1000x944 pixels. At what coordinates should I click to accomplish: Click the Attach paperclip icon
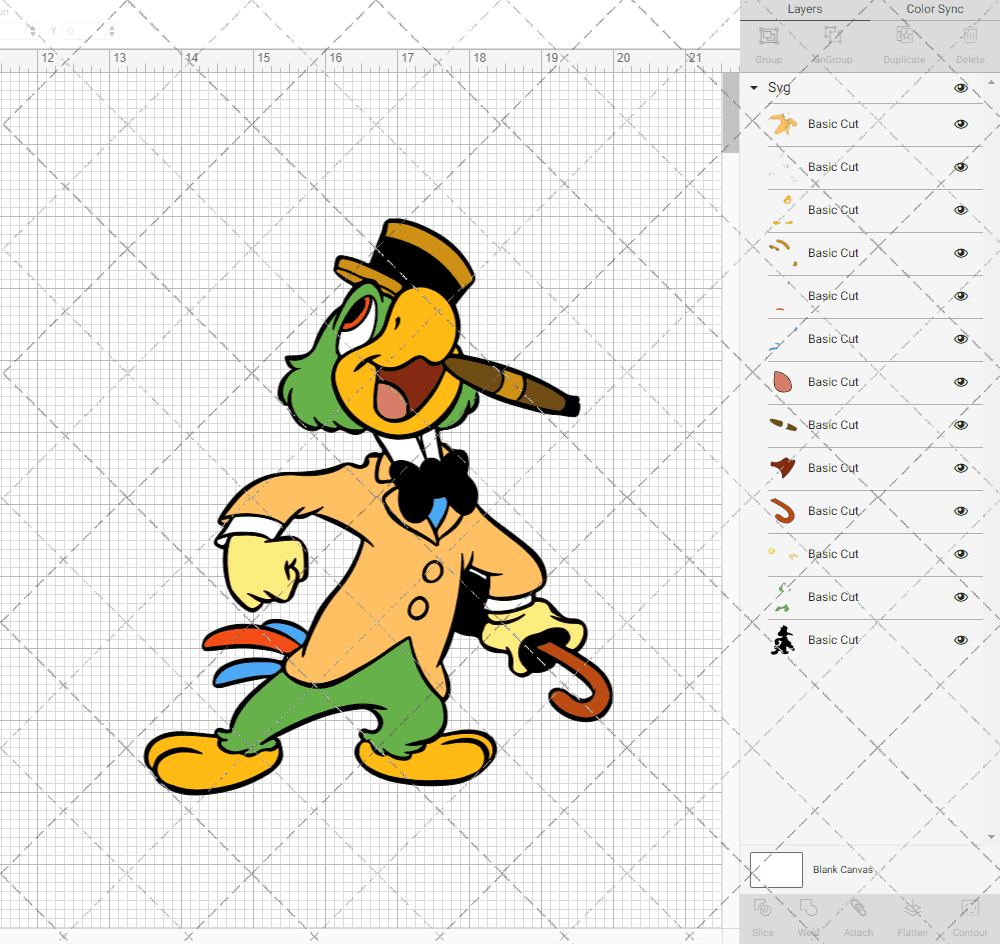(x=858, y=908)
